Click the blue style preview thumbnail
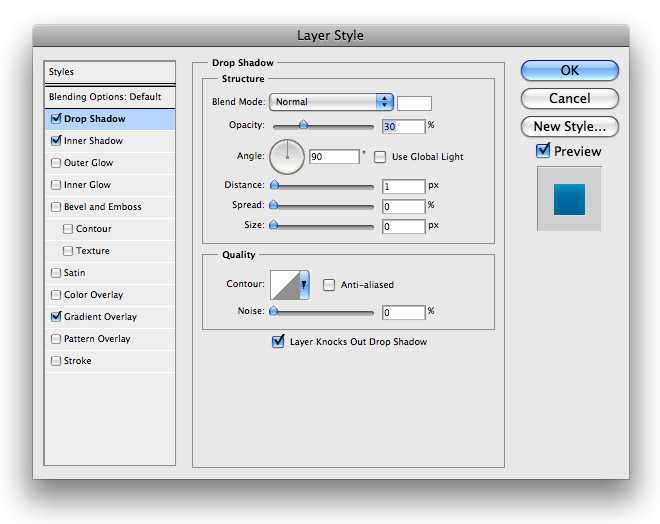660x524 pixels. 569,199
